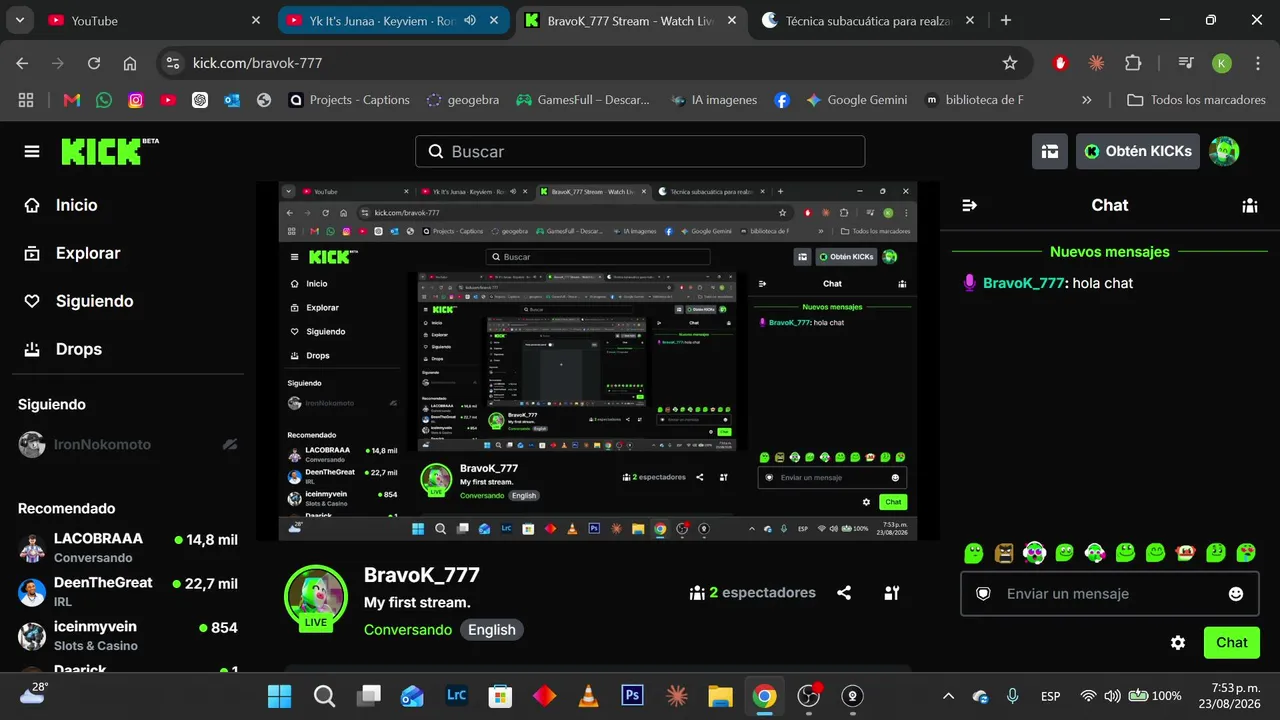Open Lightroom Classic from the taskbar

tap(456, 696)
